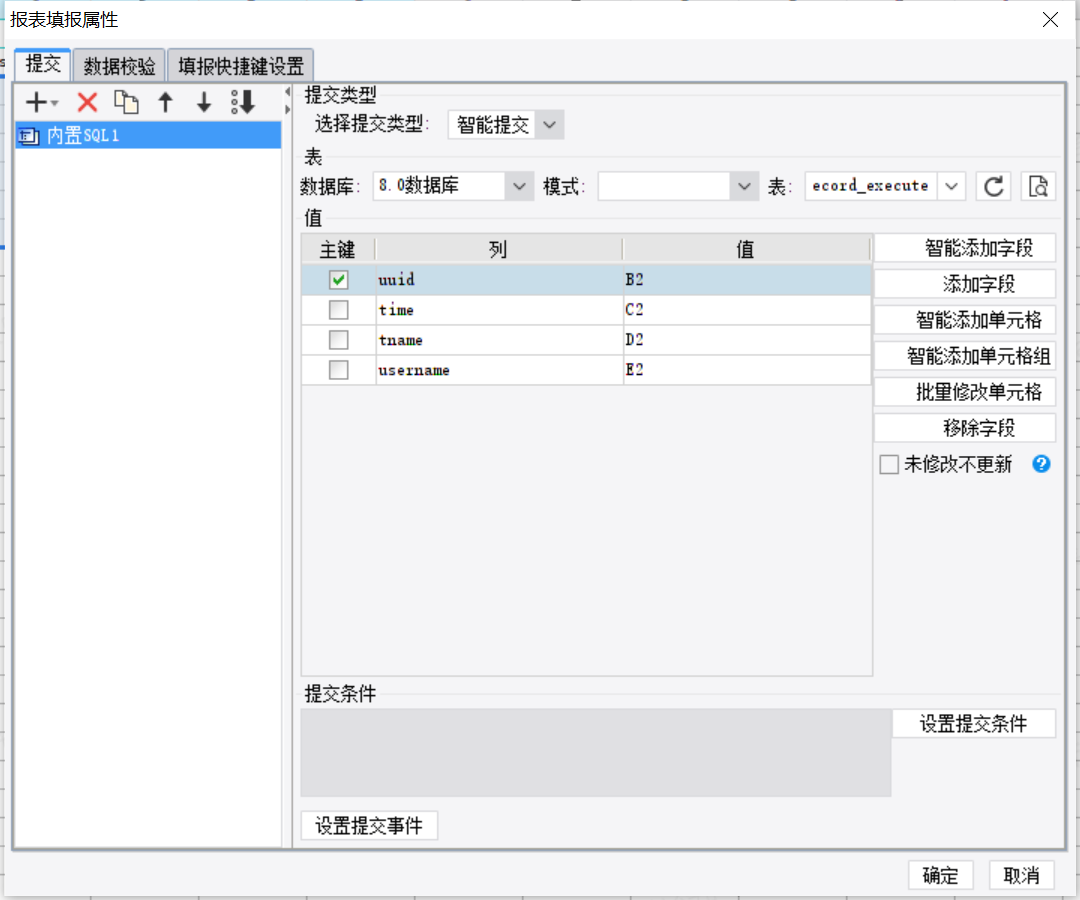This screenshot has width=1080, height=900.
Task: Select the time column cell
Action: [499, 310]
